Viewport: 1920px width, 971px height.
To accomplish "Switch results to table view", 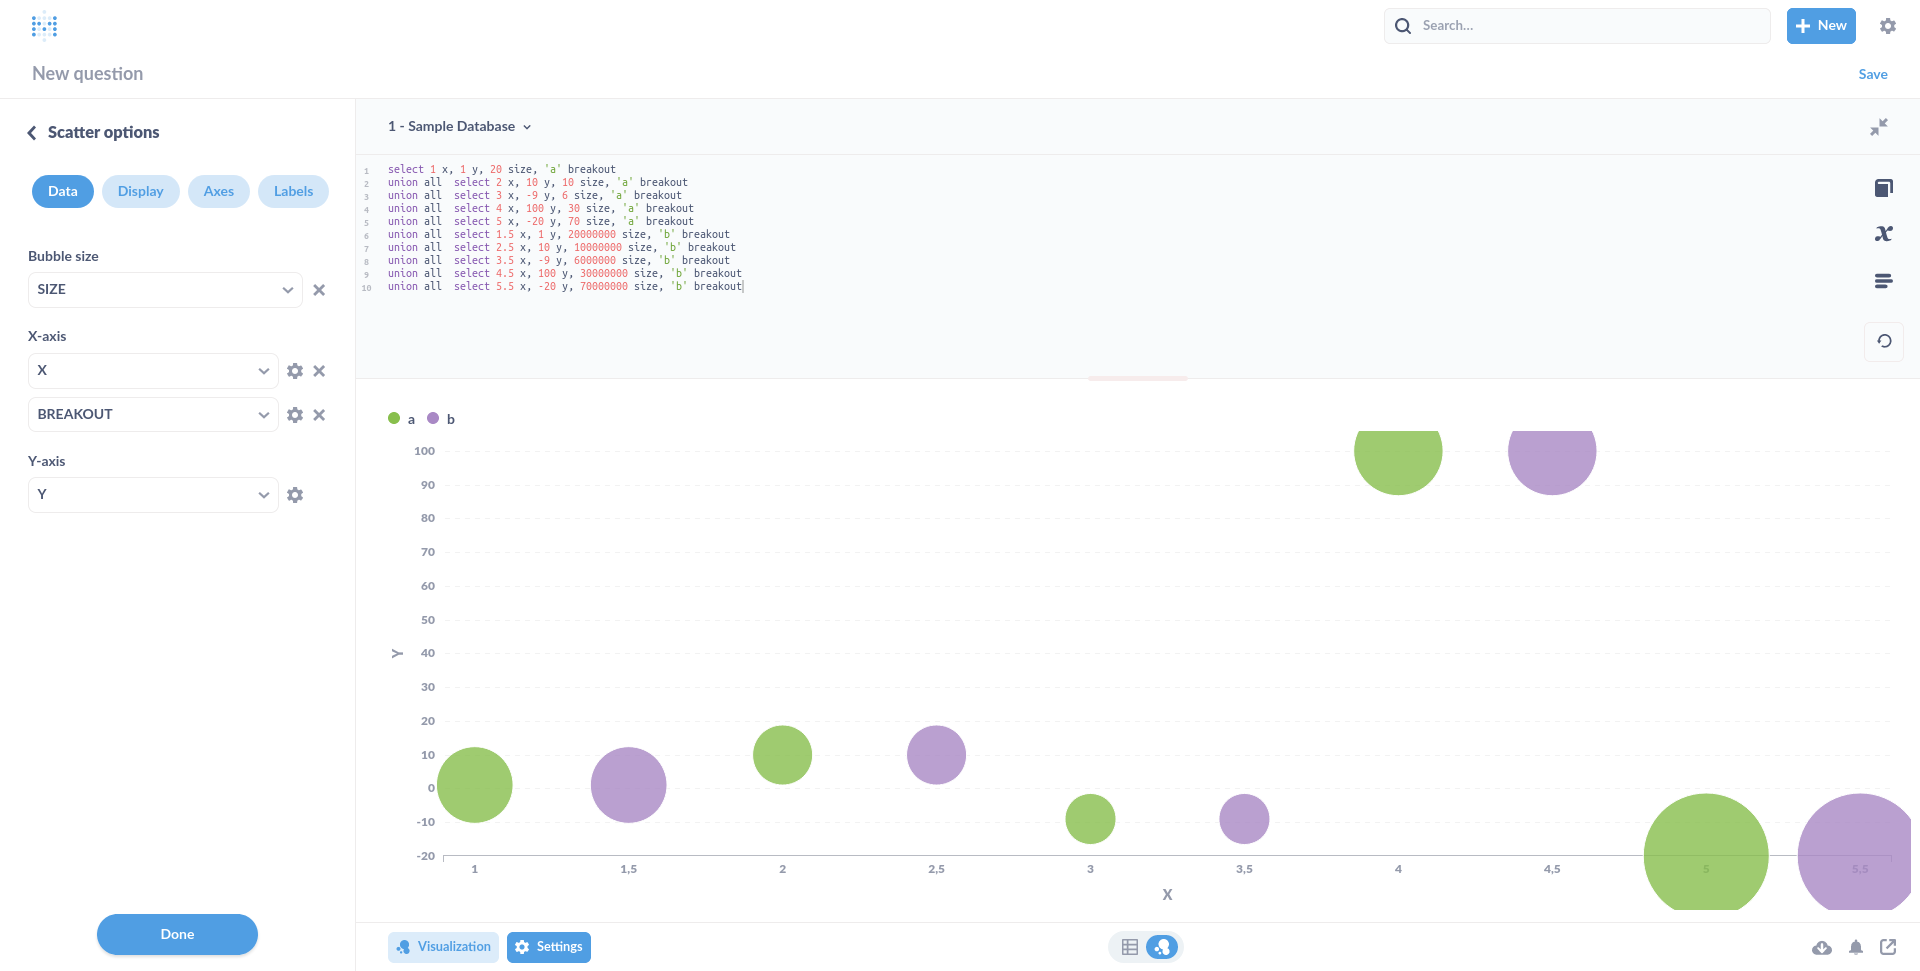I will [1129, 946].
